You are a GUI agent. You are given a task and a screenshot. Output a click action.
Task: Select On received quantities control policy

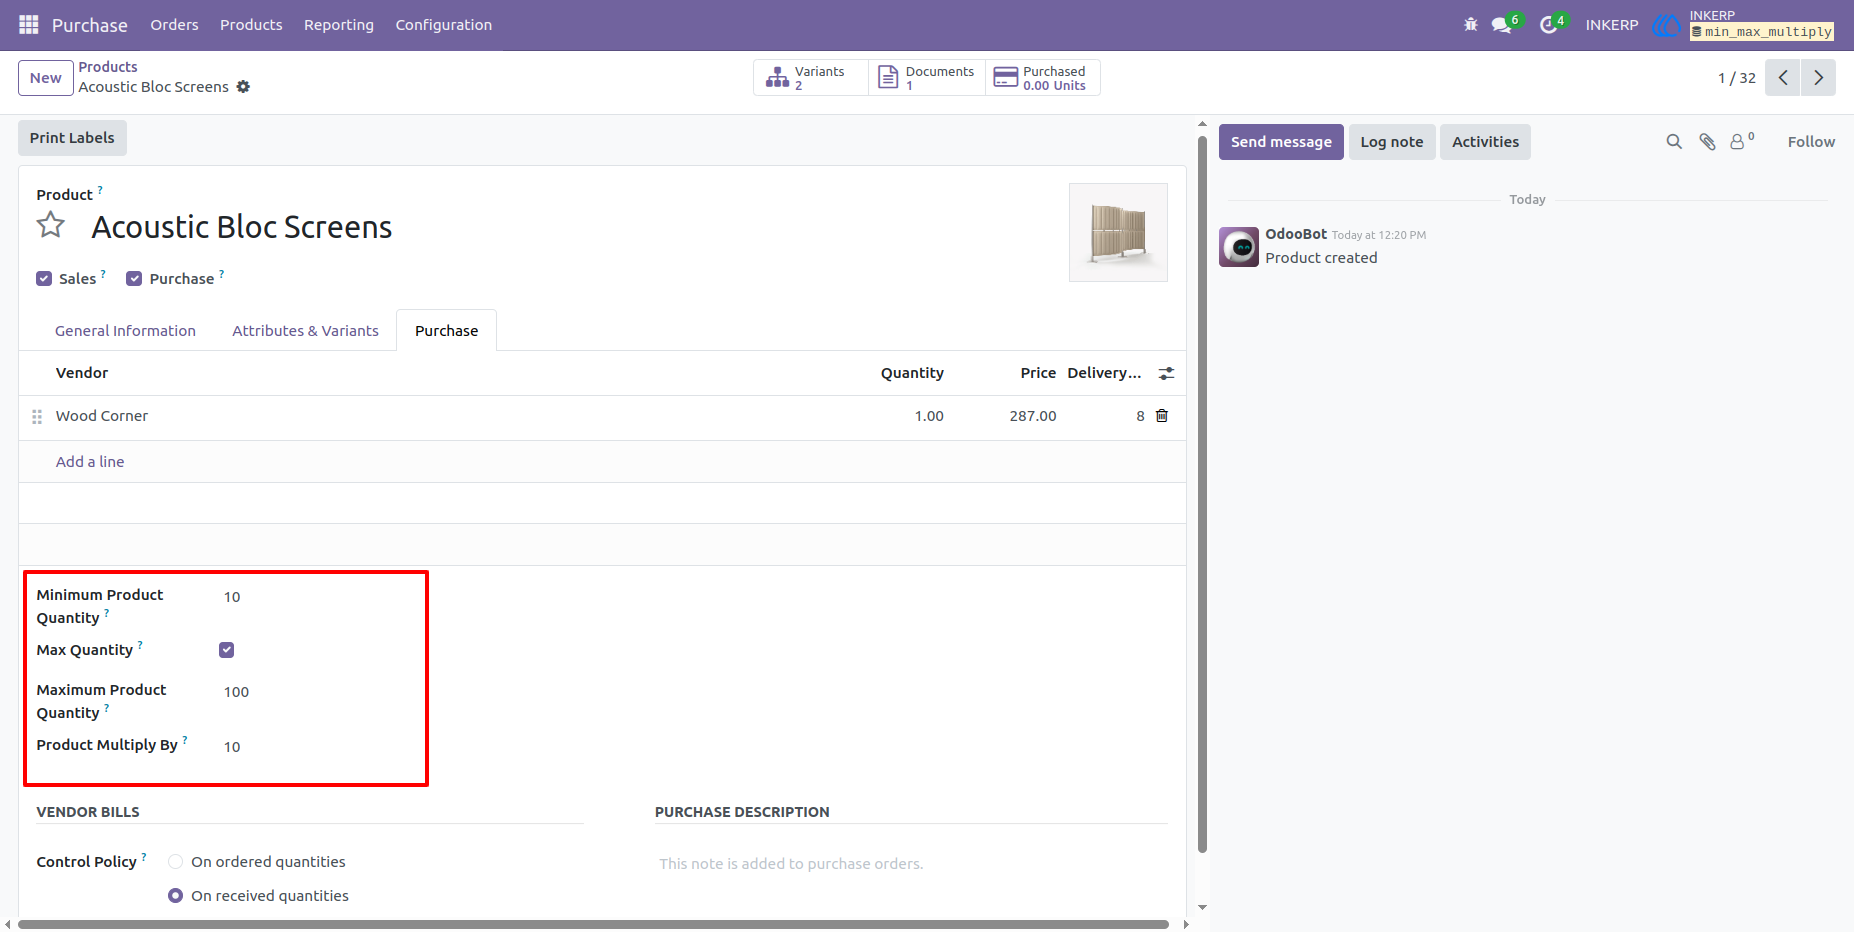click(x=176, y=896)
